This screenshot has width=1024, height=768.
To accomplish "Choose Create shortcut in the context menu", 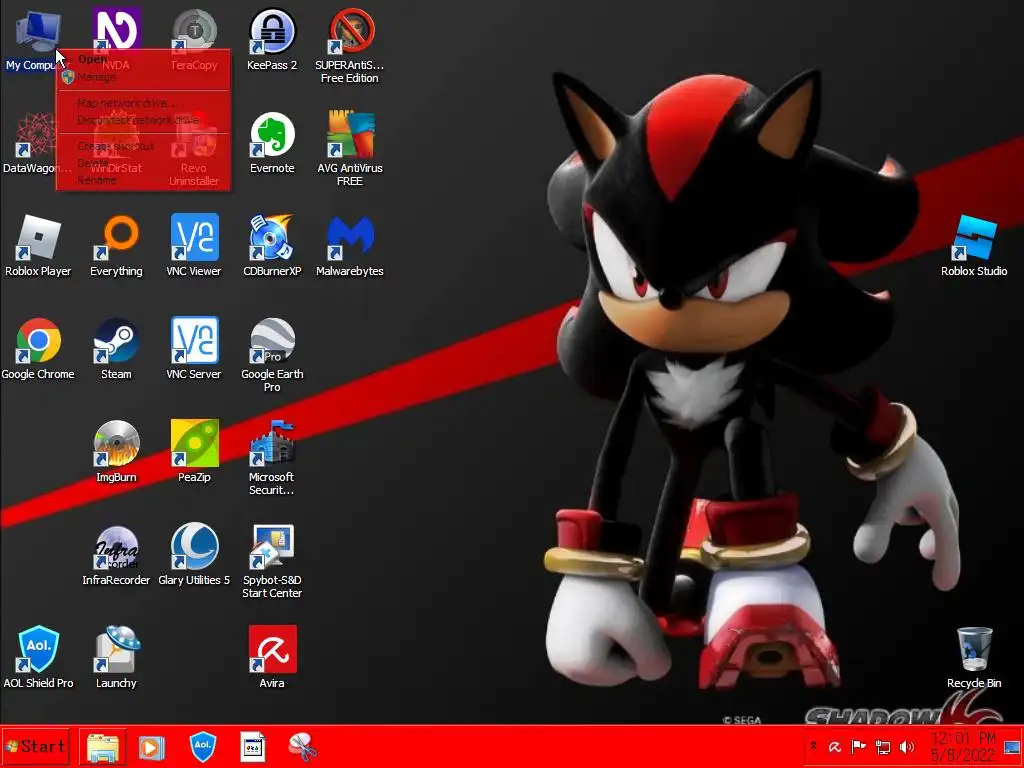I will (144, 146).
